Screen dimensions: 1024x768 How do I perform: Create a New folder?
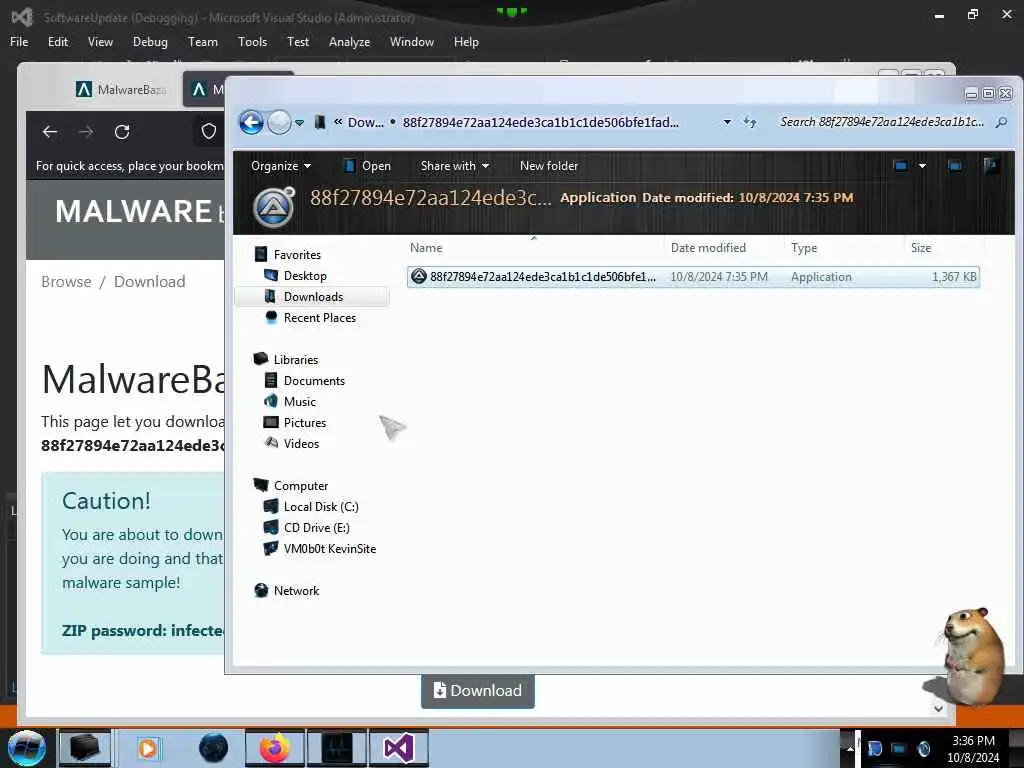click(549, 166)
